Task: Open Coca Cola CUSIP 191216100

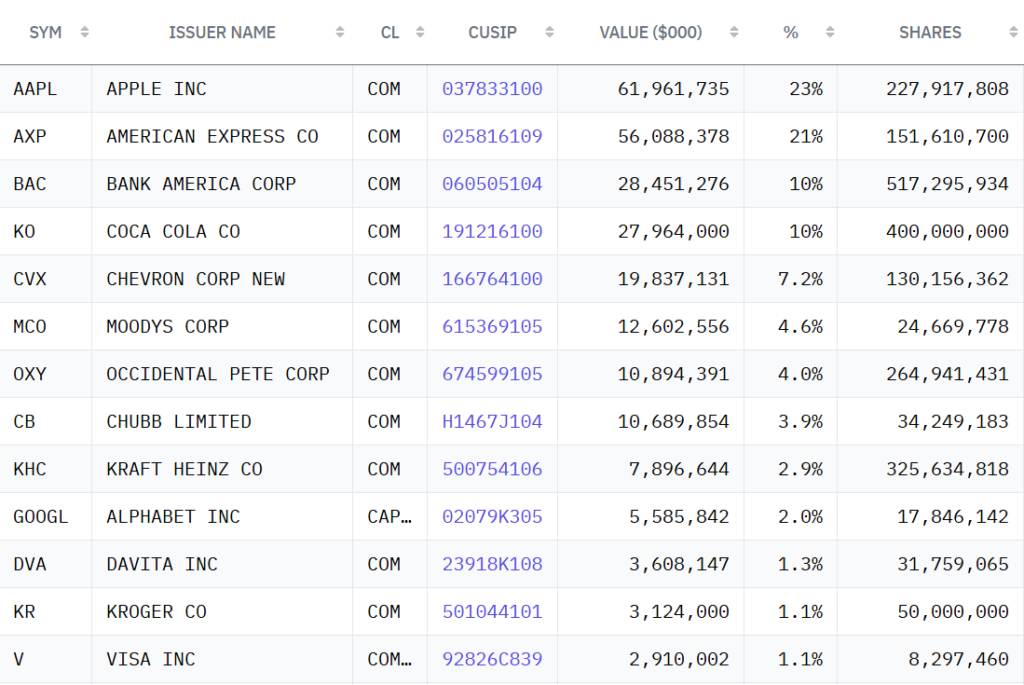Action: pyautogui.click(x=492, y=231)
